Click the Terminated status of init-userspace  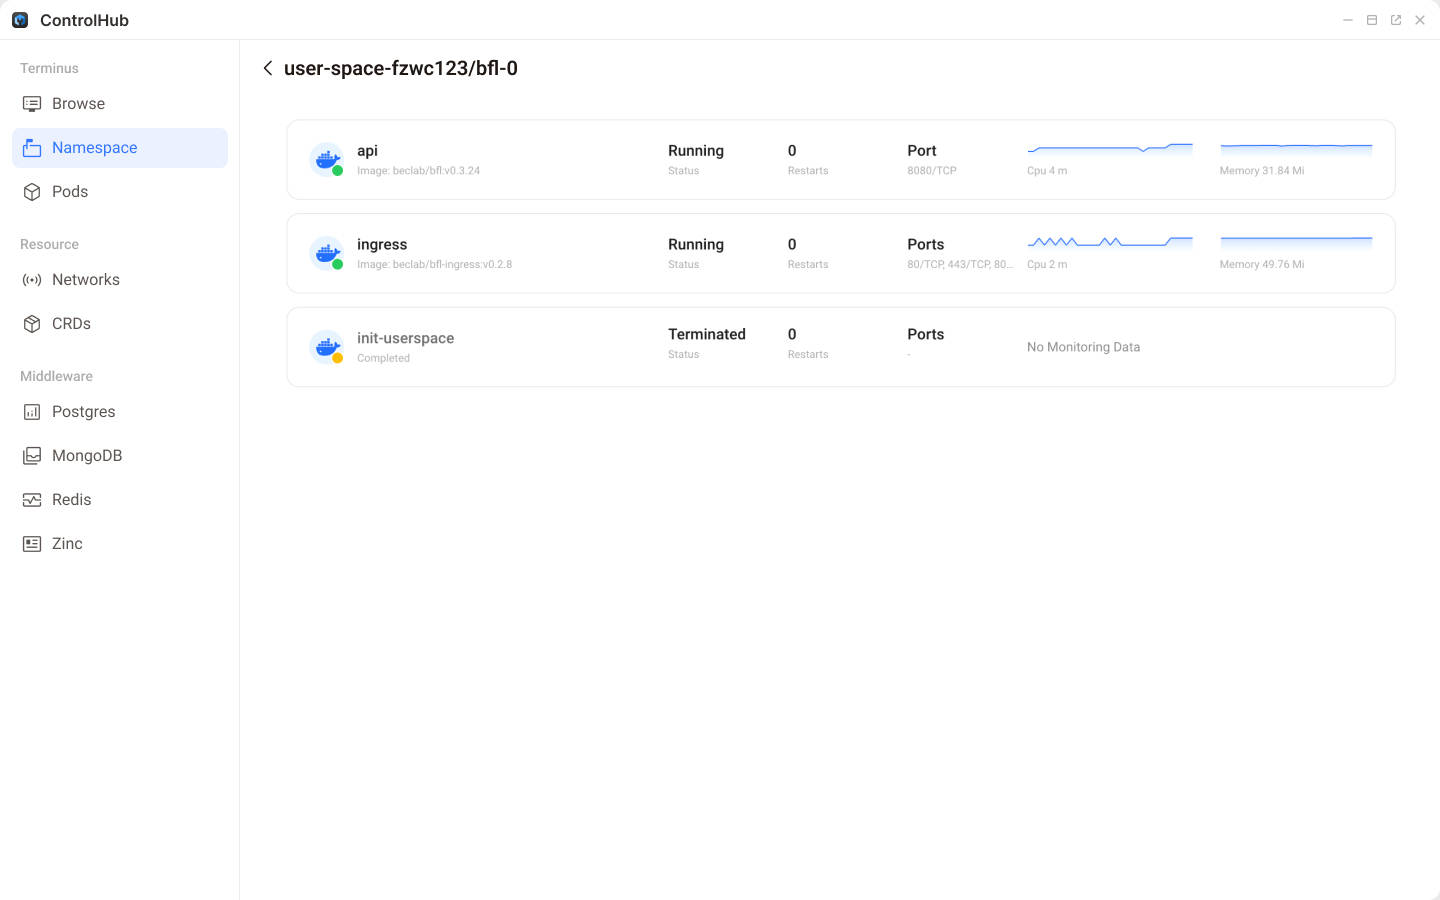pos(707,335)
